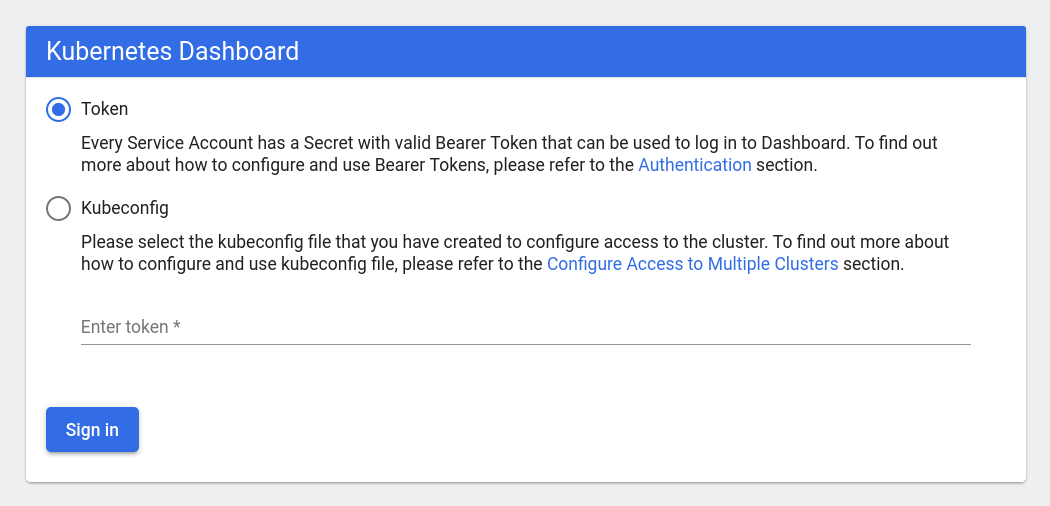Click the "Token" option label text
1050x506 pixels.
104,109
